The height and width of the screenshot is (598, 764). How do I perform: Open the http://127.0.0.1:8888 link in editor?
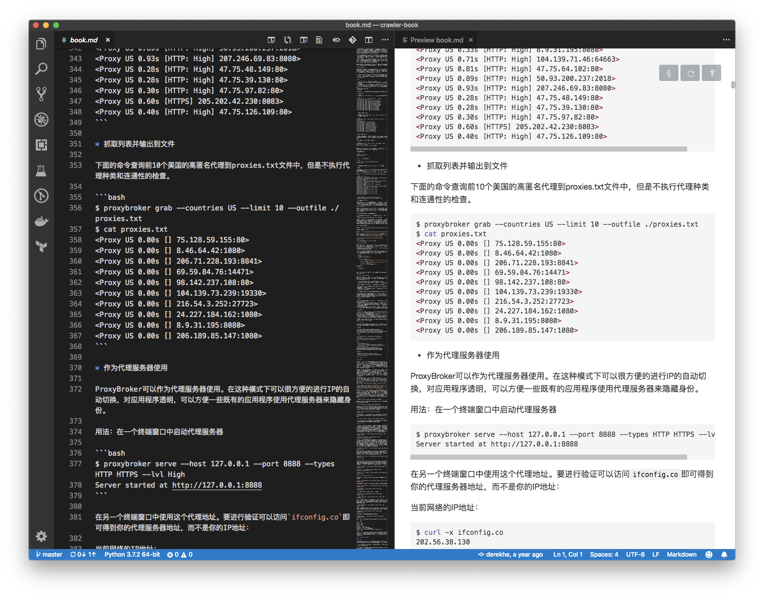[217, 485]
